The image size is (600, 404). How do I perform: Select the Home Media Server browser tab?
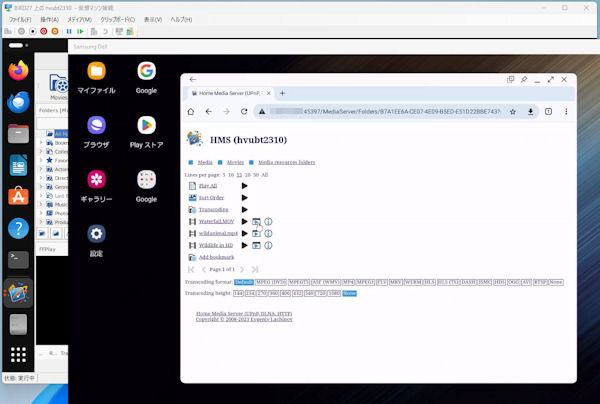click(231, 93)
